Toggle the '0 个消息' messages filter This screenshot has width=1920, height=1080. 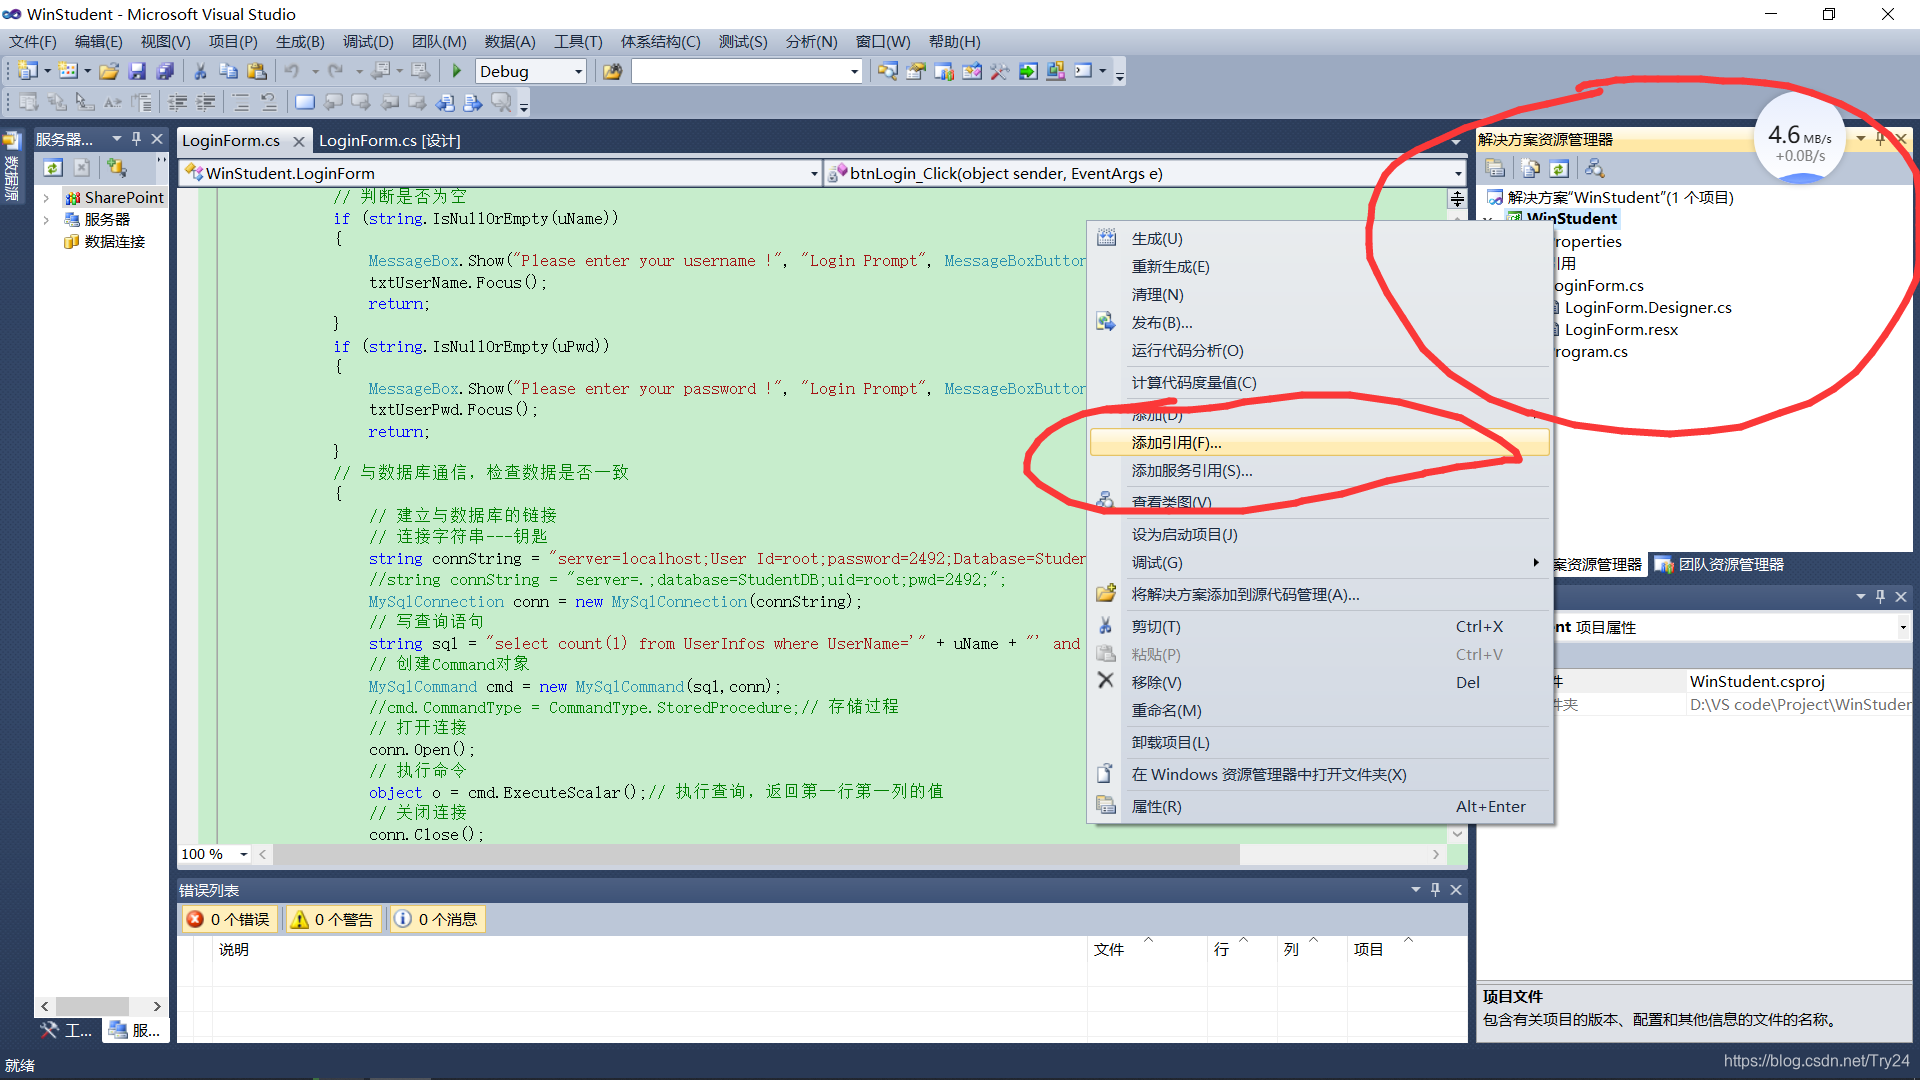click(437, 919)
